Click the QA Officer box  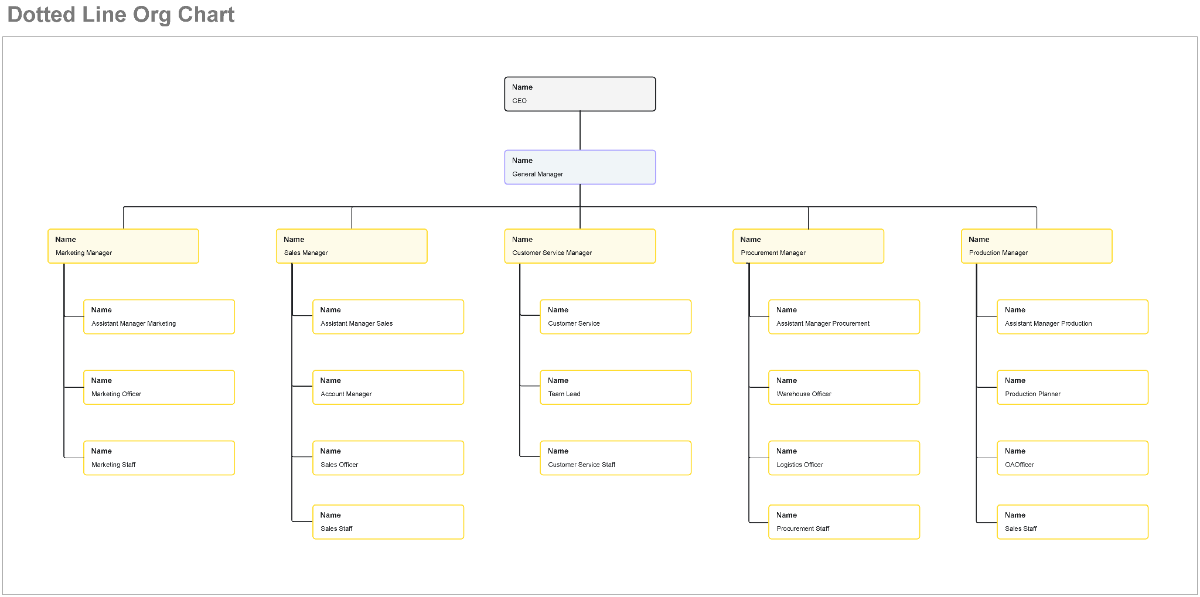(1072, 457)
